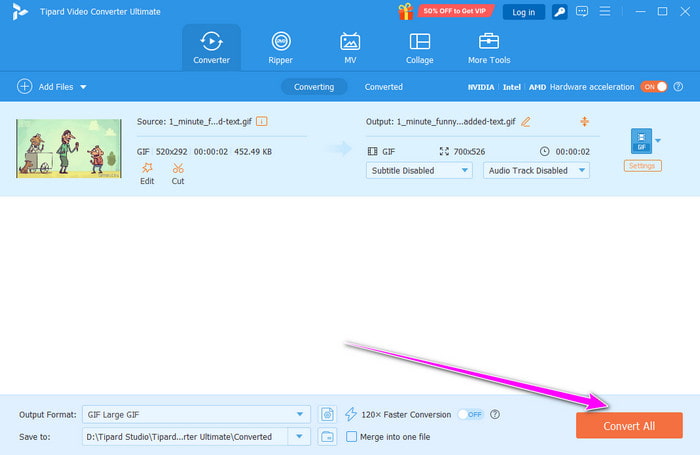This screenshot has width=700, height=455.
Task: Check Merge into one file
Action: pos(351,436)
